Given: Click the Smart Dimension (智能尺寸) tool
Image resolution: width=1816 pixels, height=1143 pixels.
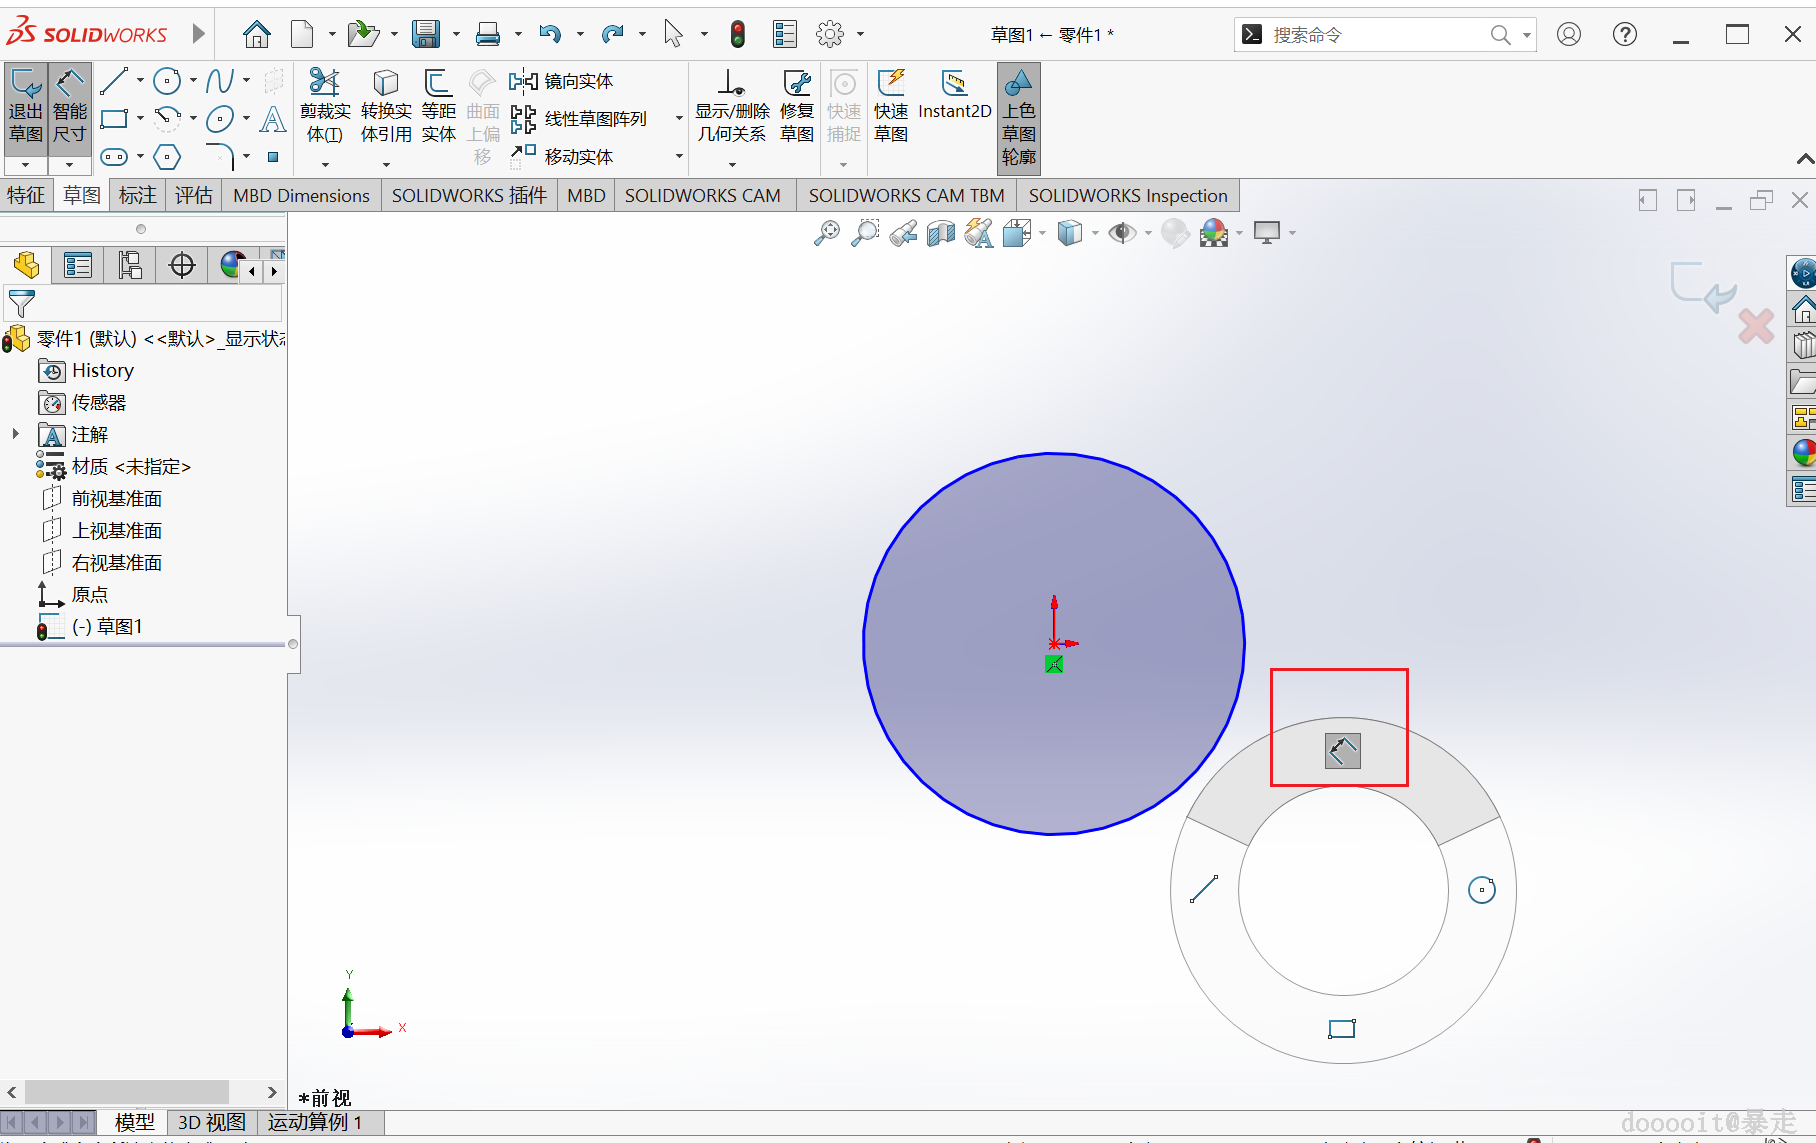Looking at the screenshot, I should (x=69, y=108).
